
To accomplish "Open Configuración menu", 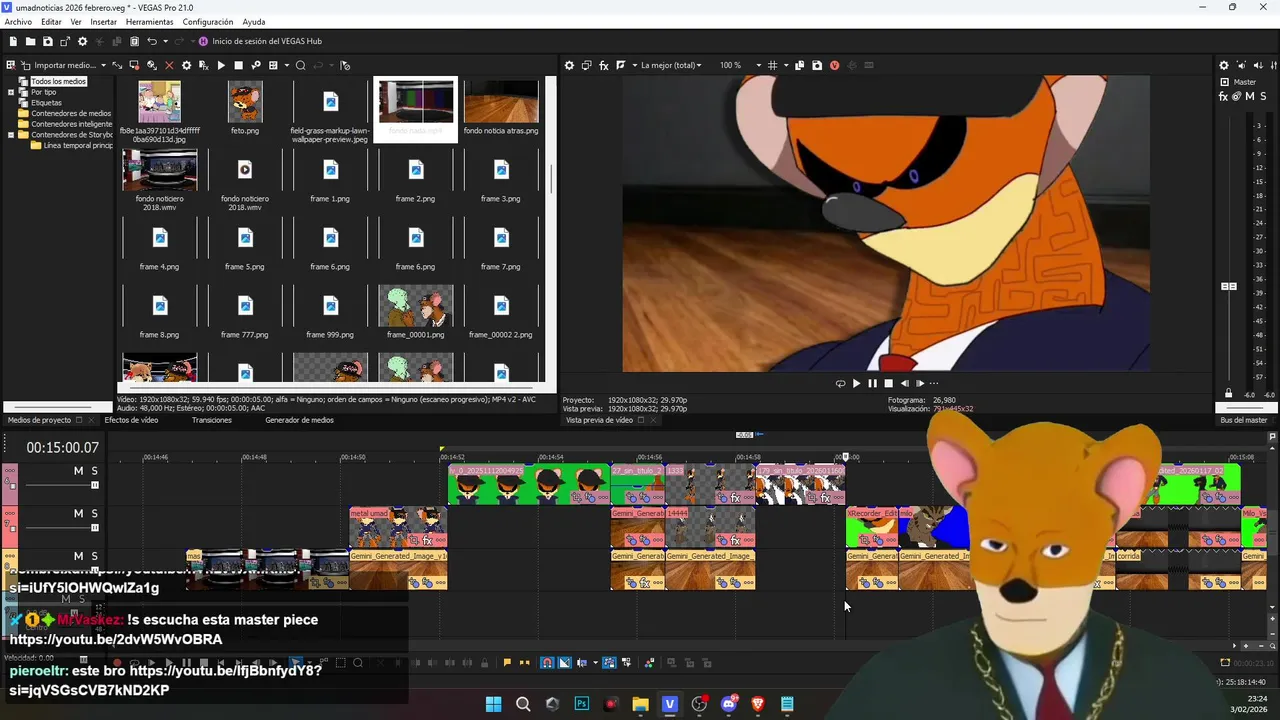I will 208,22.
